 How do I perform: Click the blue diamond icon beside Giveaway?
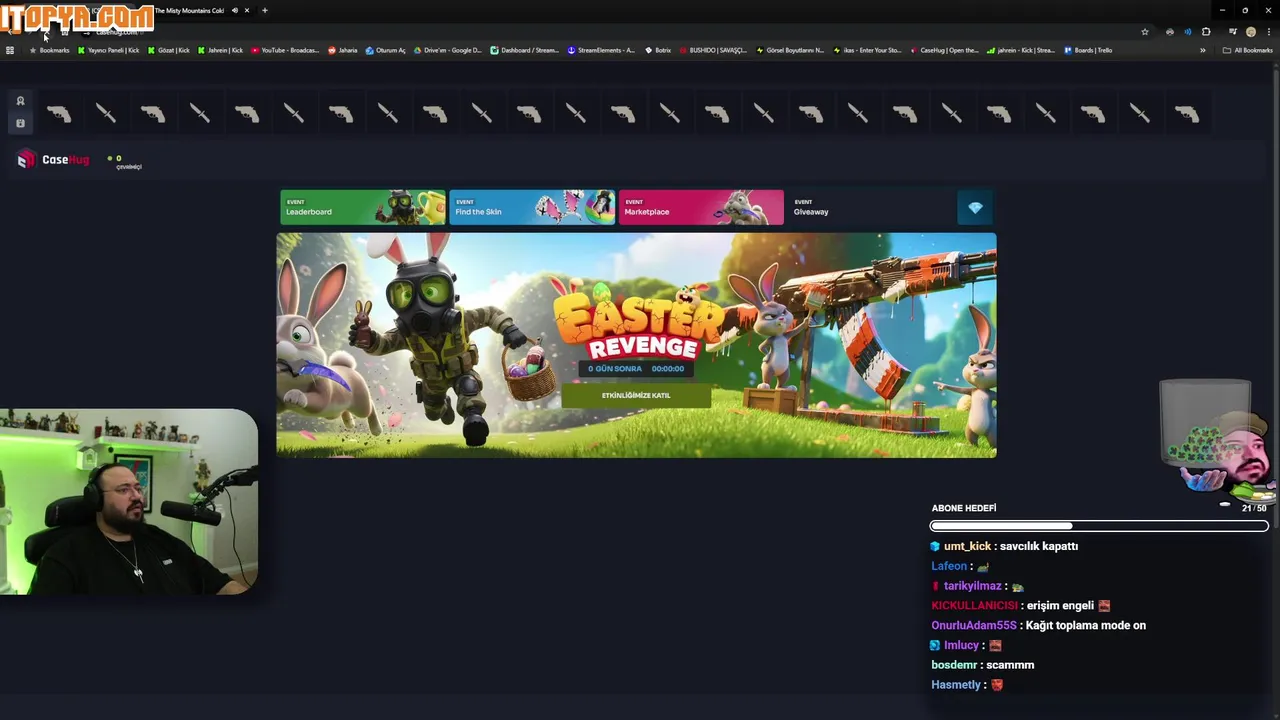[975, 208]
